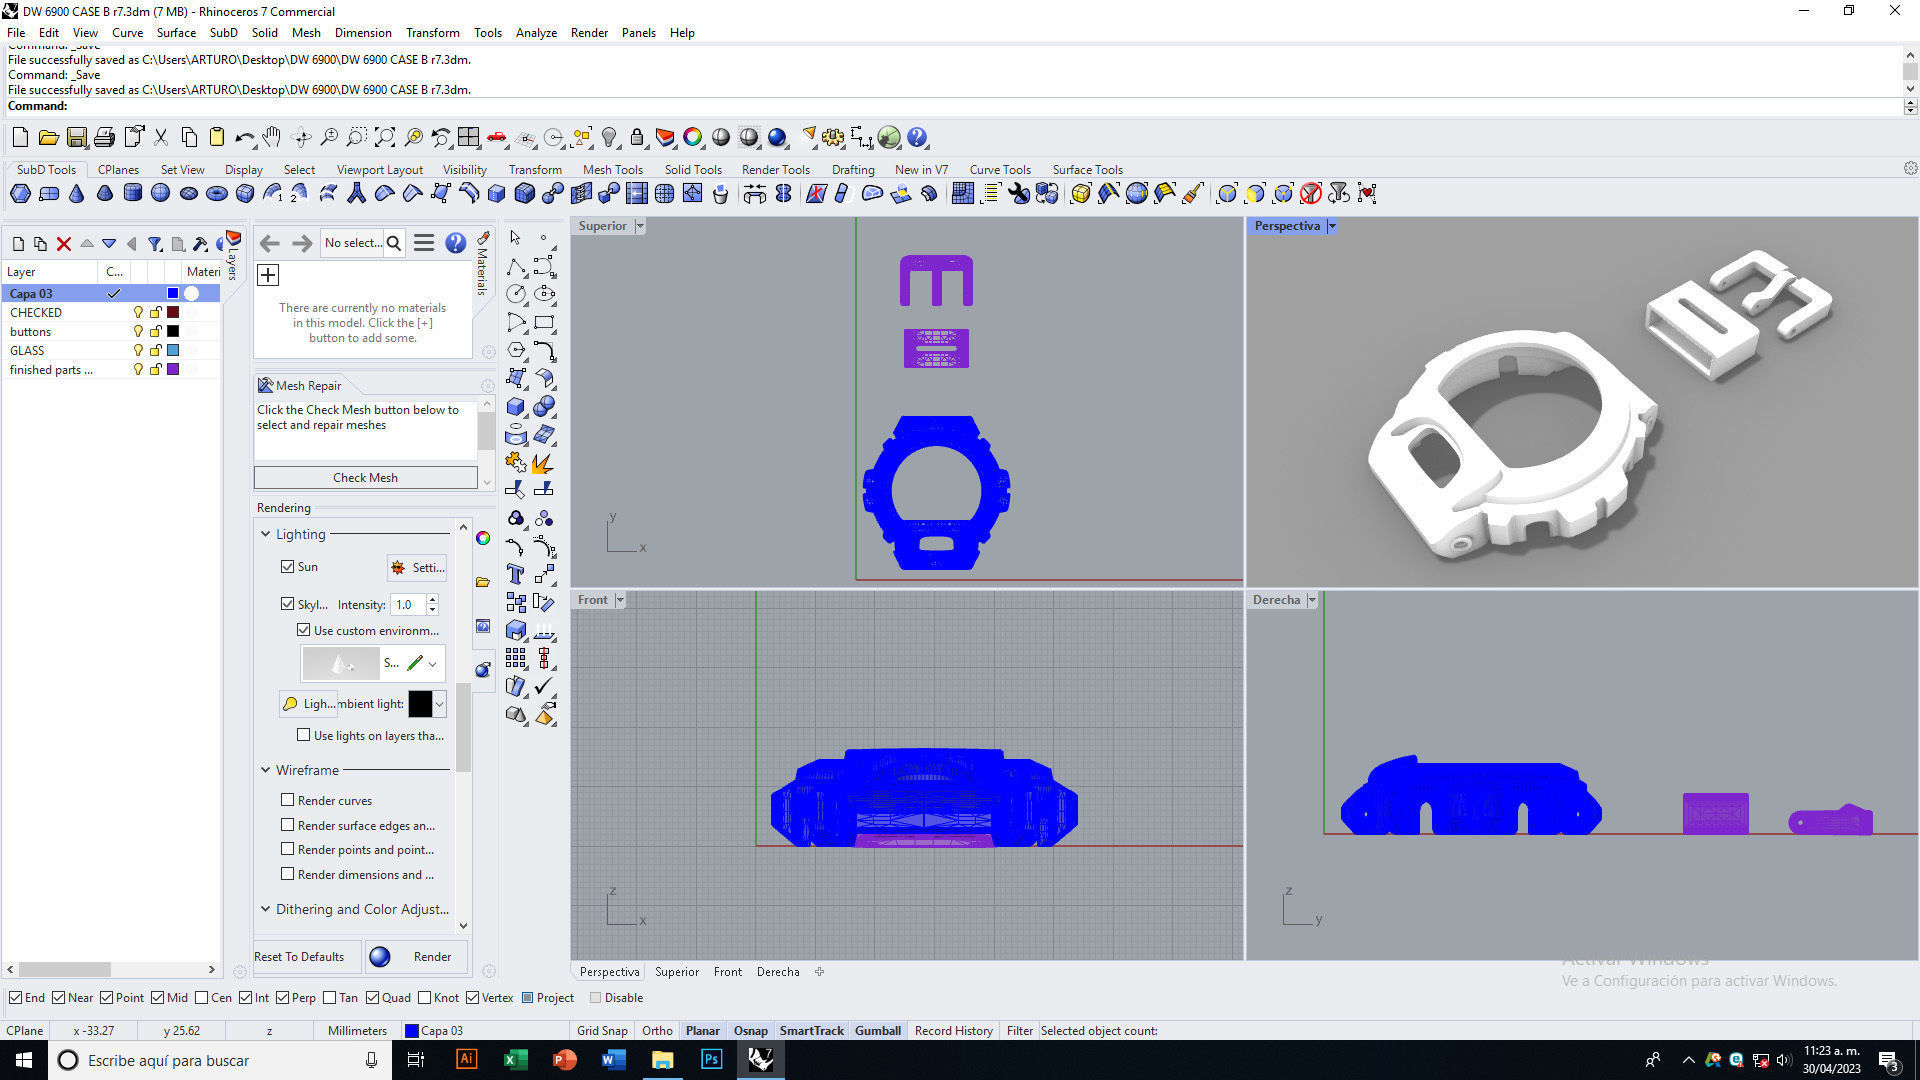Open the Derecha viewport dropdown arrow
The image size is (1920, 1080).
click(1312, 600)
